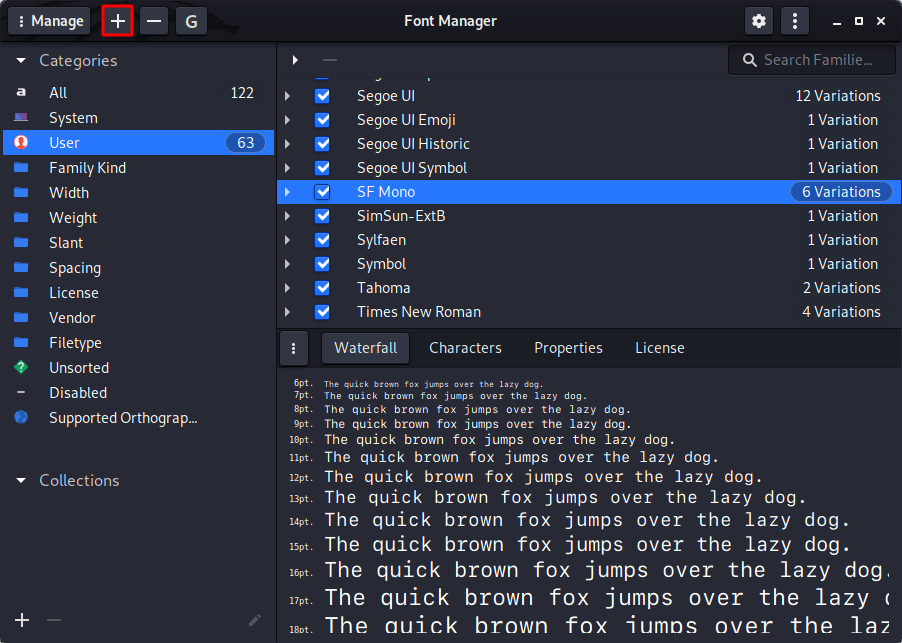Uncheck the Times New Roman checkbox

coord(322,312)
